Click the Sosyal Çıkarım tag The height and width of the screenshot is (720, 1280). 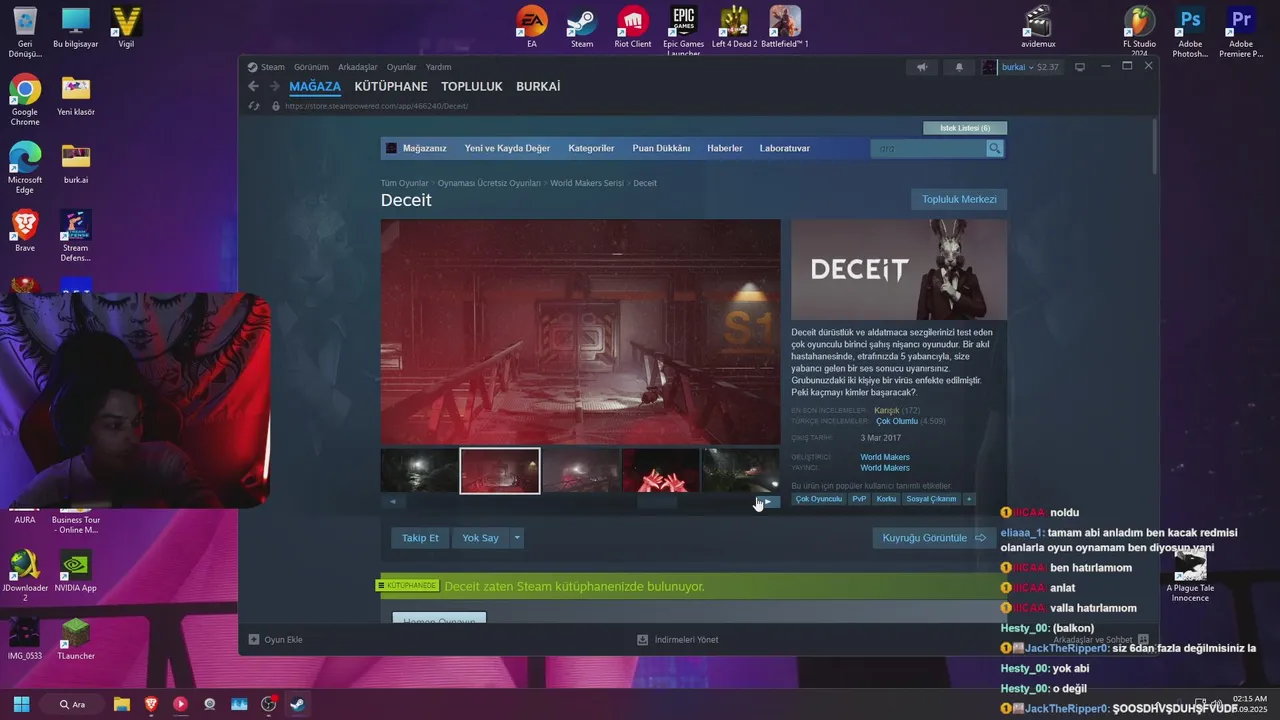click(931, 499)
